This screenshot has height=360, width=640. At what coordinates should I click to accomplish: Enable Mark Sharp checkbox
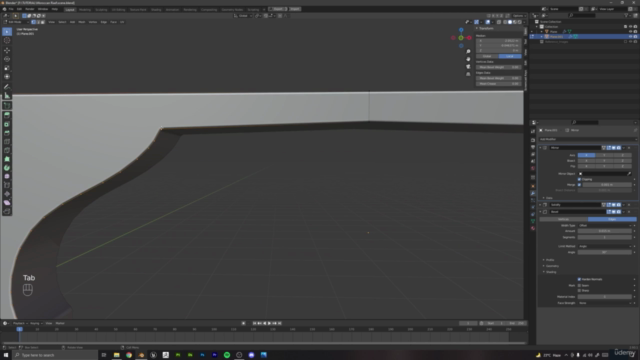click(x=579, y=290)
